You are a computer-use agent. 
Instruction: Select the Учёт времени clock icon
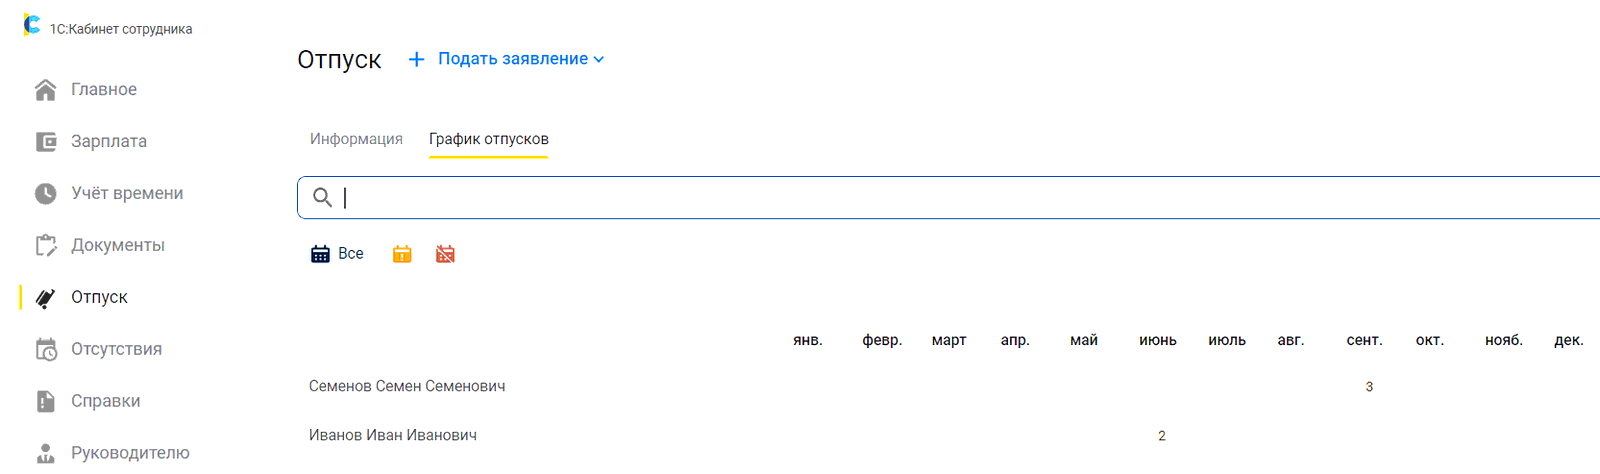click(46, 194)
